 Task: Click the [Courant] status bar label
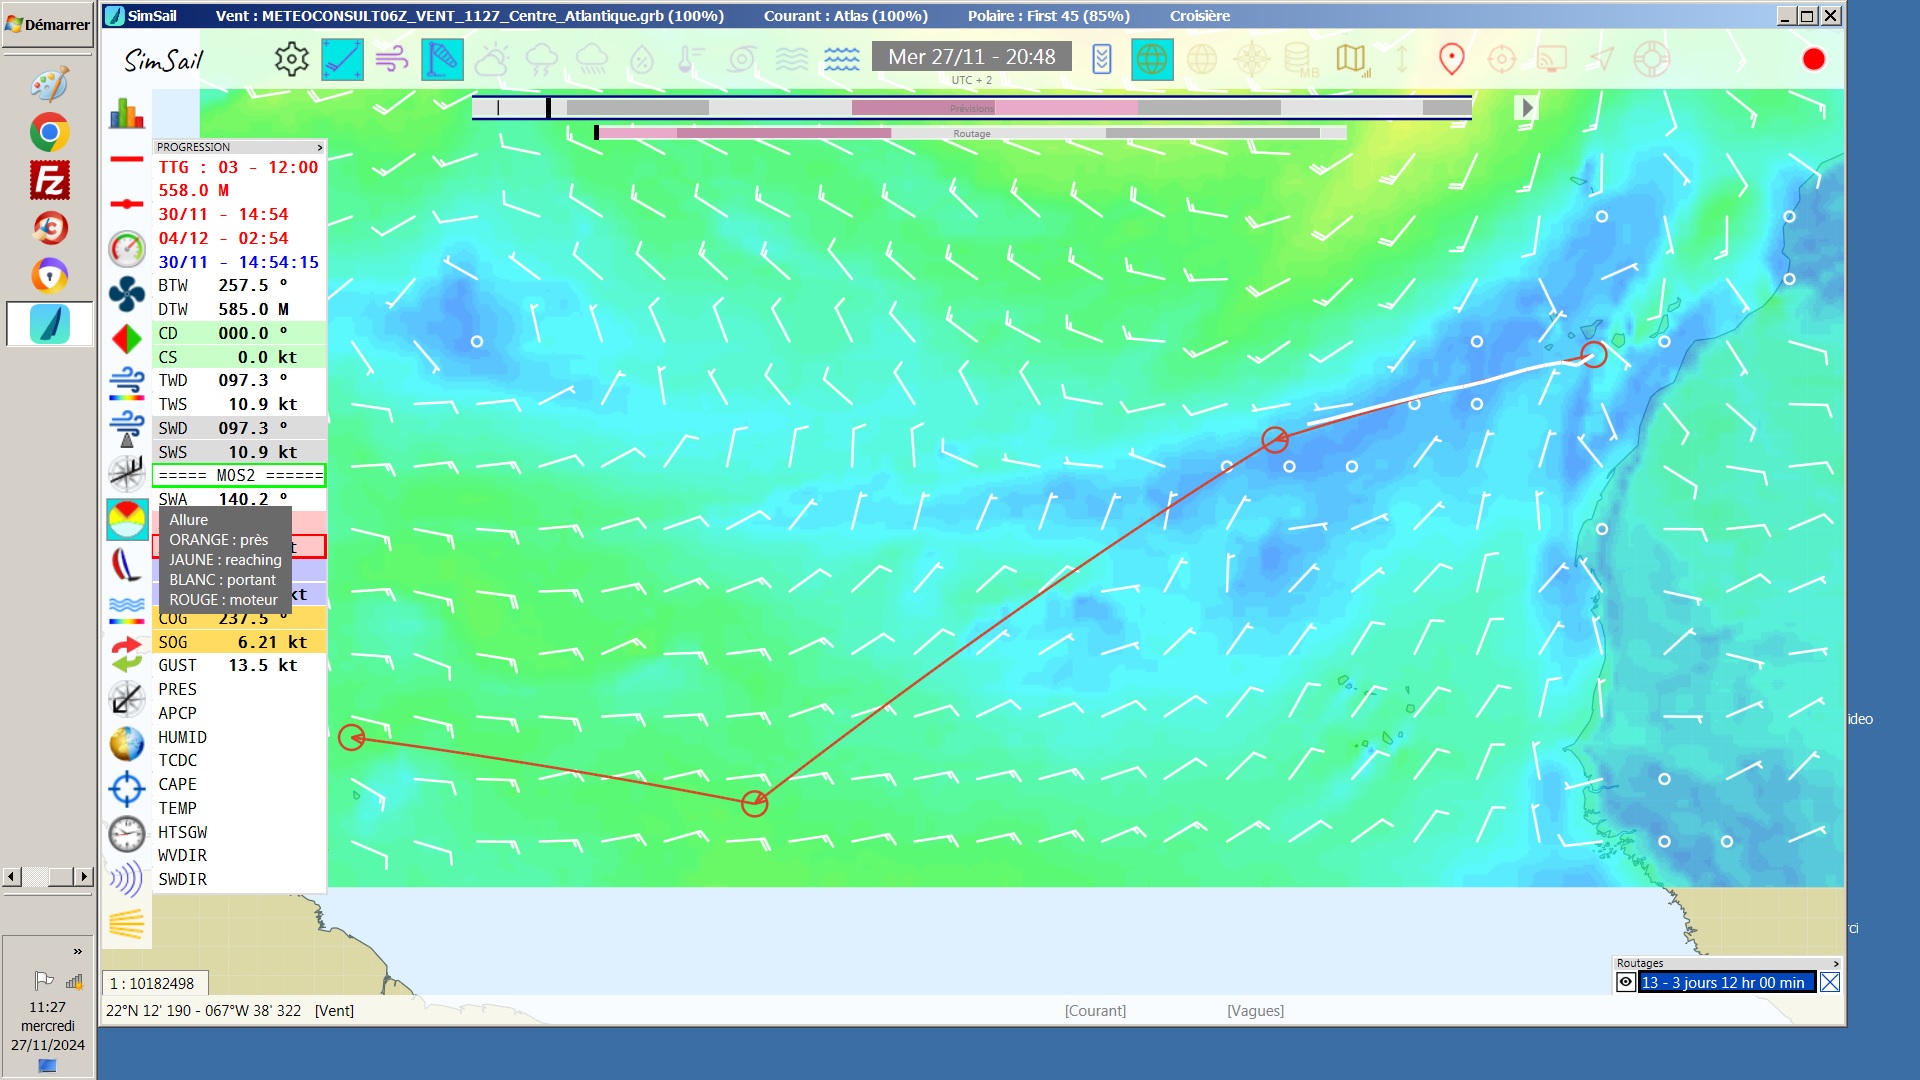1095,1011
